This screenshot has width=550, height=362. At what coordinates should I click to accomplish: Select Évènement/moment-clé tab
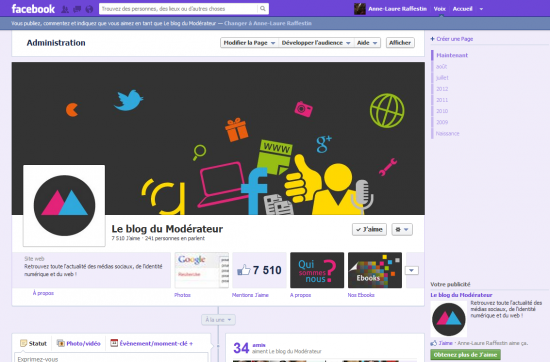click(x=152, y=343)
